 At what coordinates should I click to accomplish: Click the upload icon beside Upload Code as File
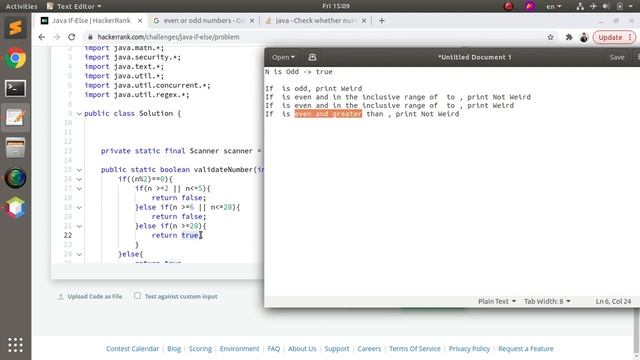point(61,296)
